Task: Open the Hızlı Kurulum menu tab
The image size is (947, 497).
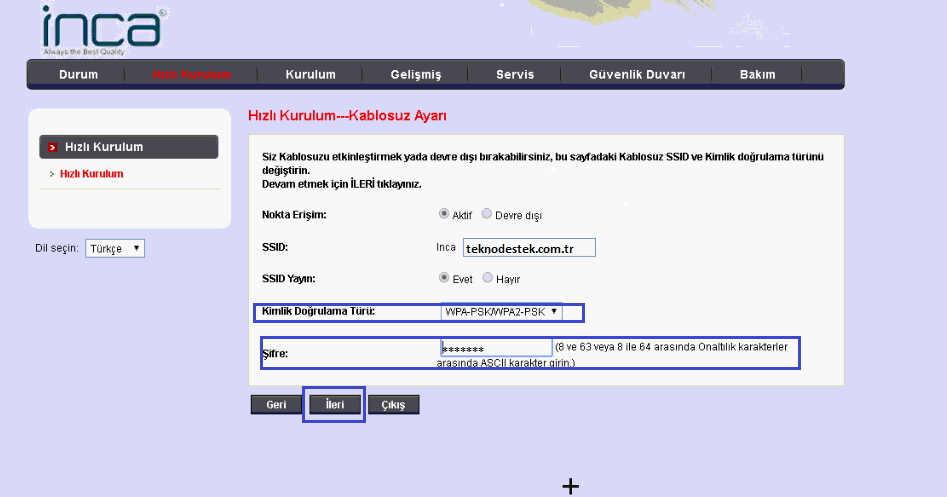Action: point(192,75)
